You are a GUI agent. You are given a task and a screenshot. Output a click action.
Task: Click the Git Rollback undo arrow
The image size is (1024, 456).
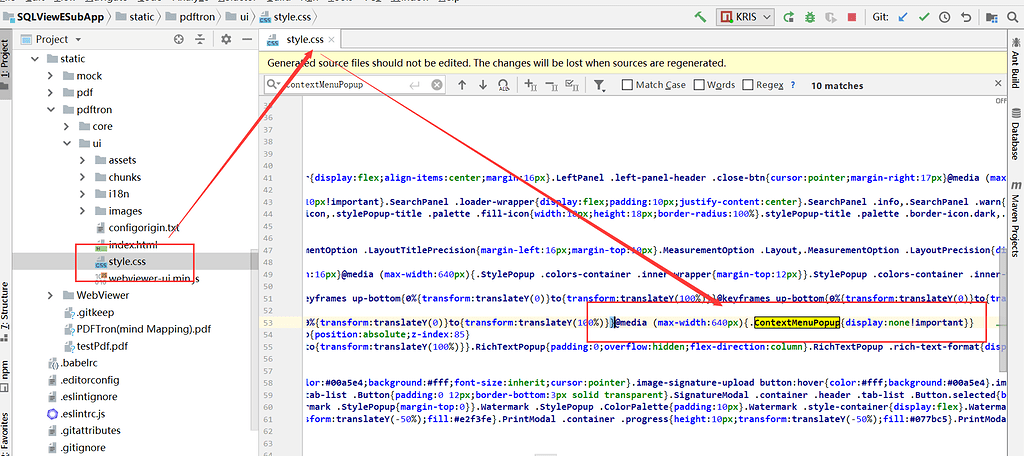point(966,17)
